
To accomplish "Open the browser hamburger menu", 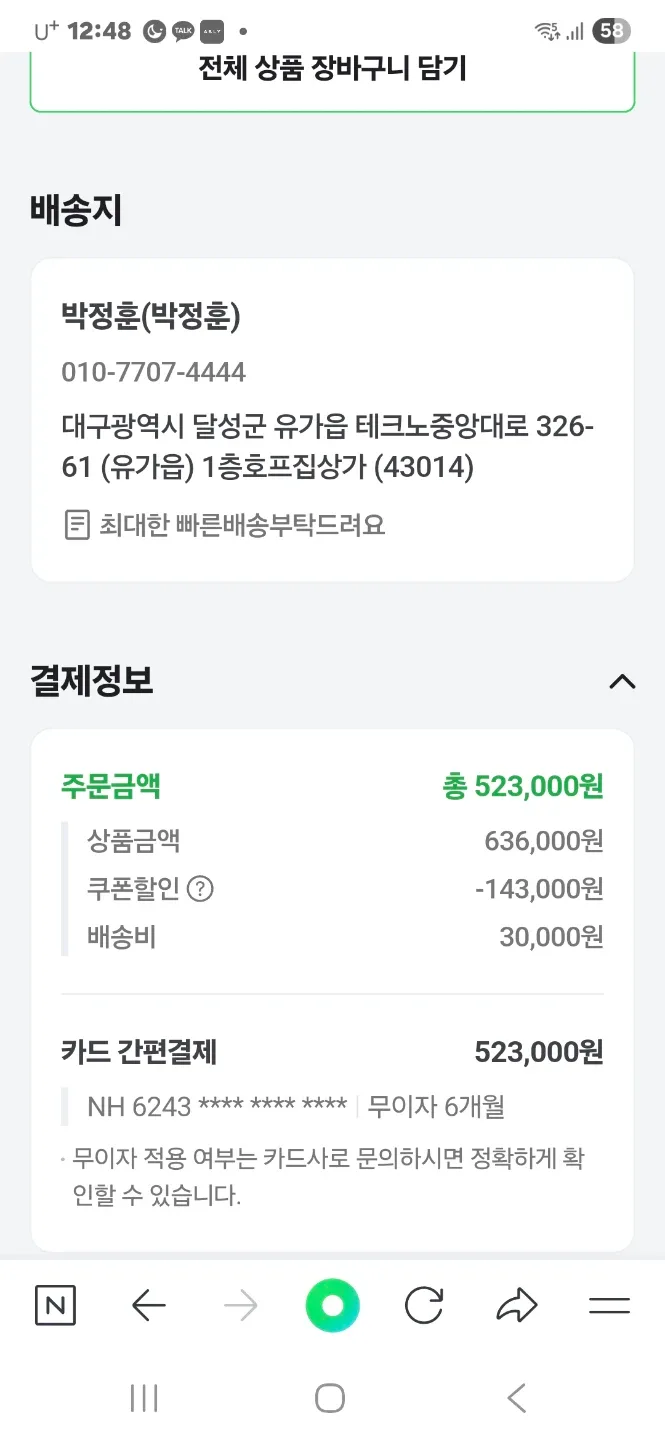I will click(609, 1305).
